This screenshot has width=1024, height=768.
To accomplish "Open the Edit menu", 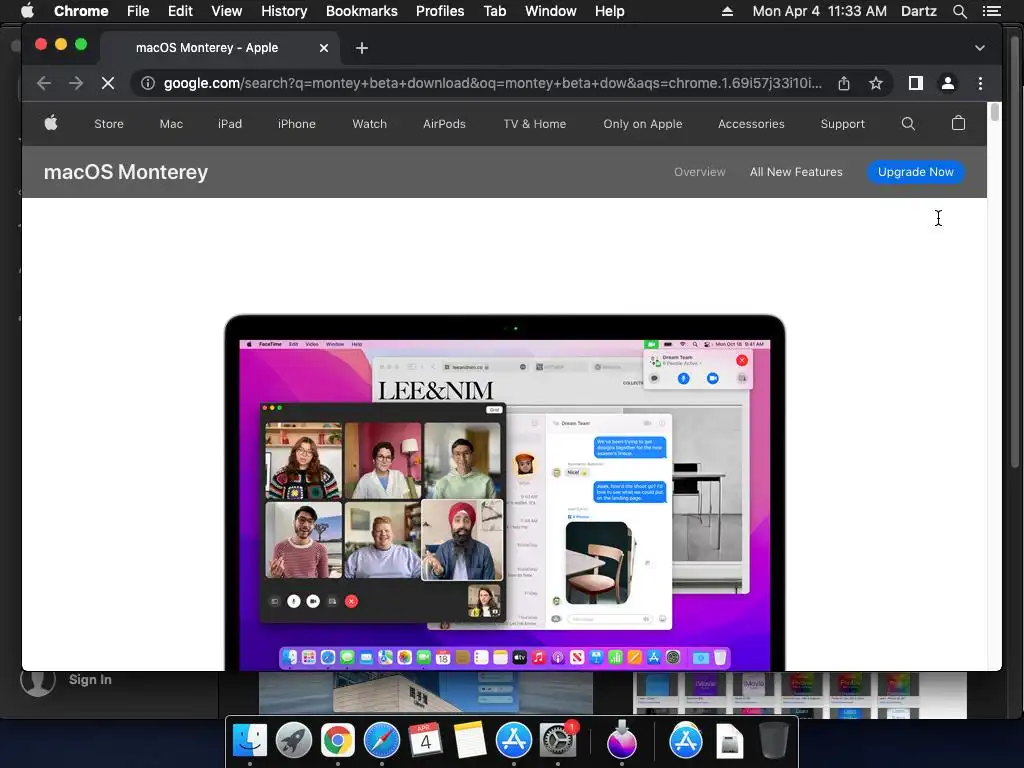I will pyautogui.click(x=180, y=11).
